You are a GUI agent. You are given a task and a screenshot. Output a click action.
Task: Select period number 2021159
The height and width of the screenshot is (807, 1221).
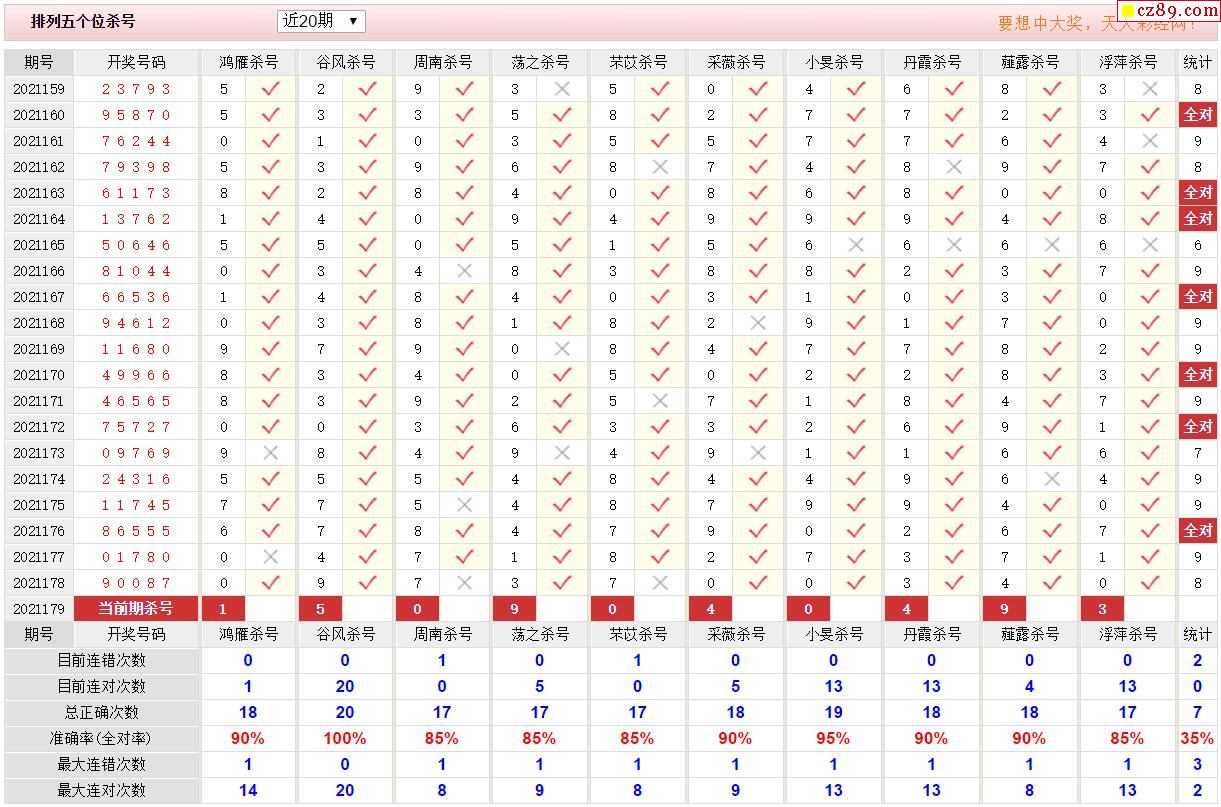click(39, 89)
